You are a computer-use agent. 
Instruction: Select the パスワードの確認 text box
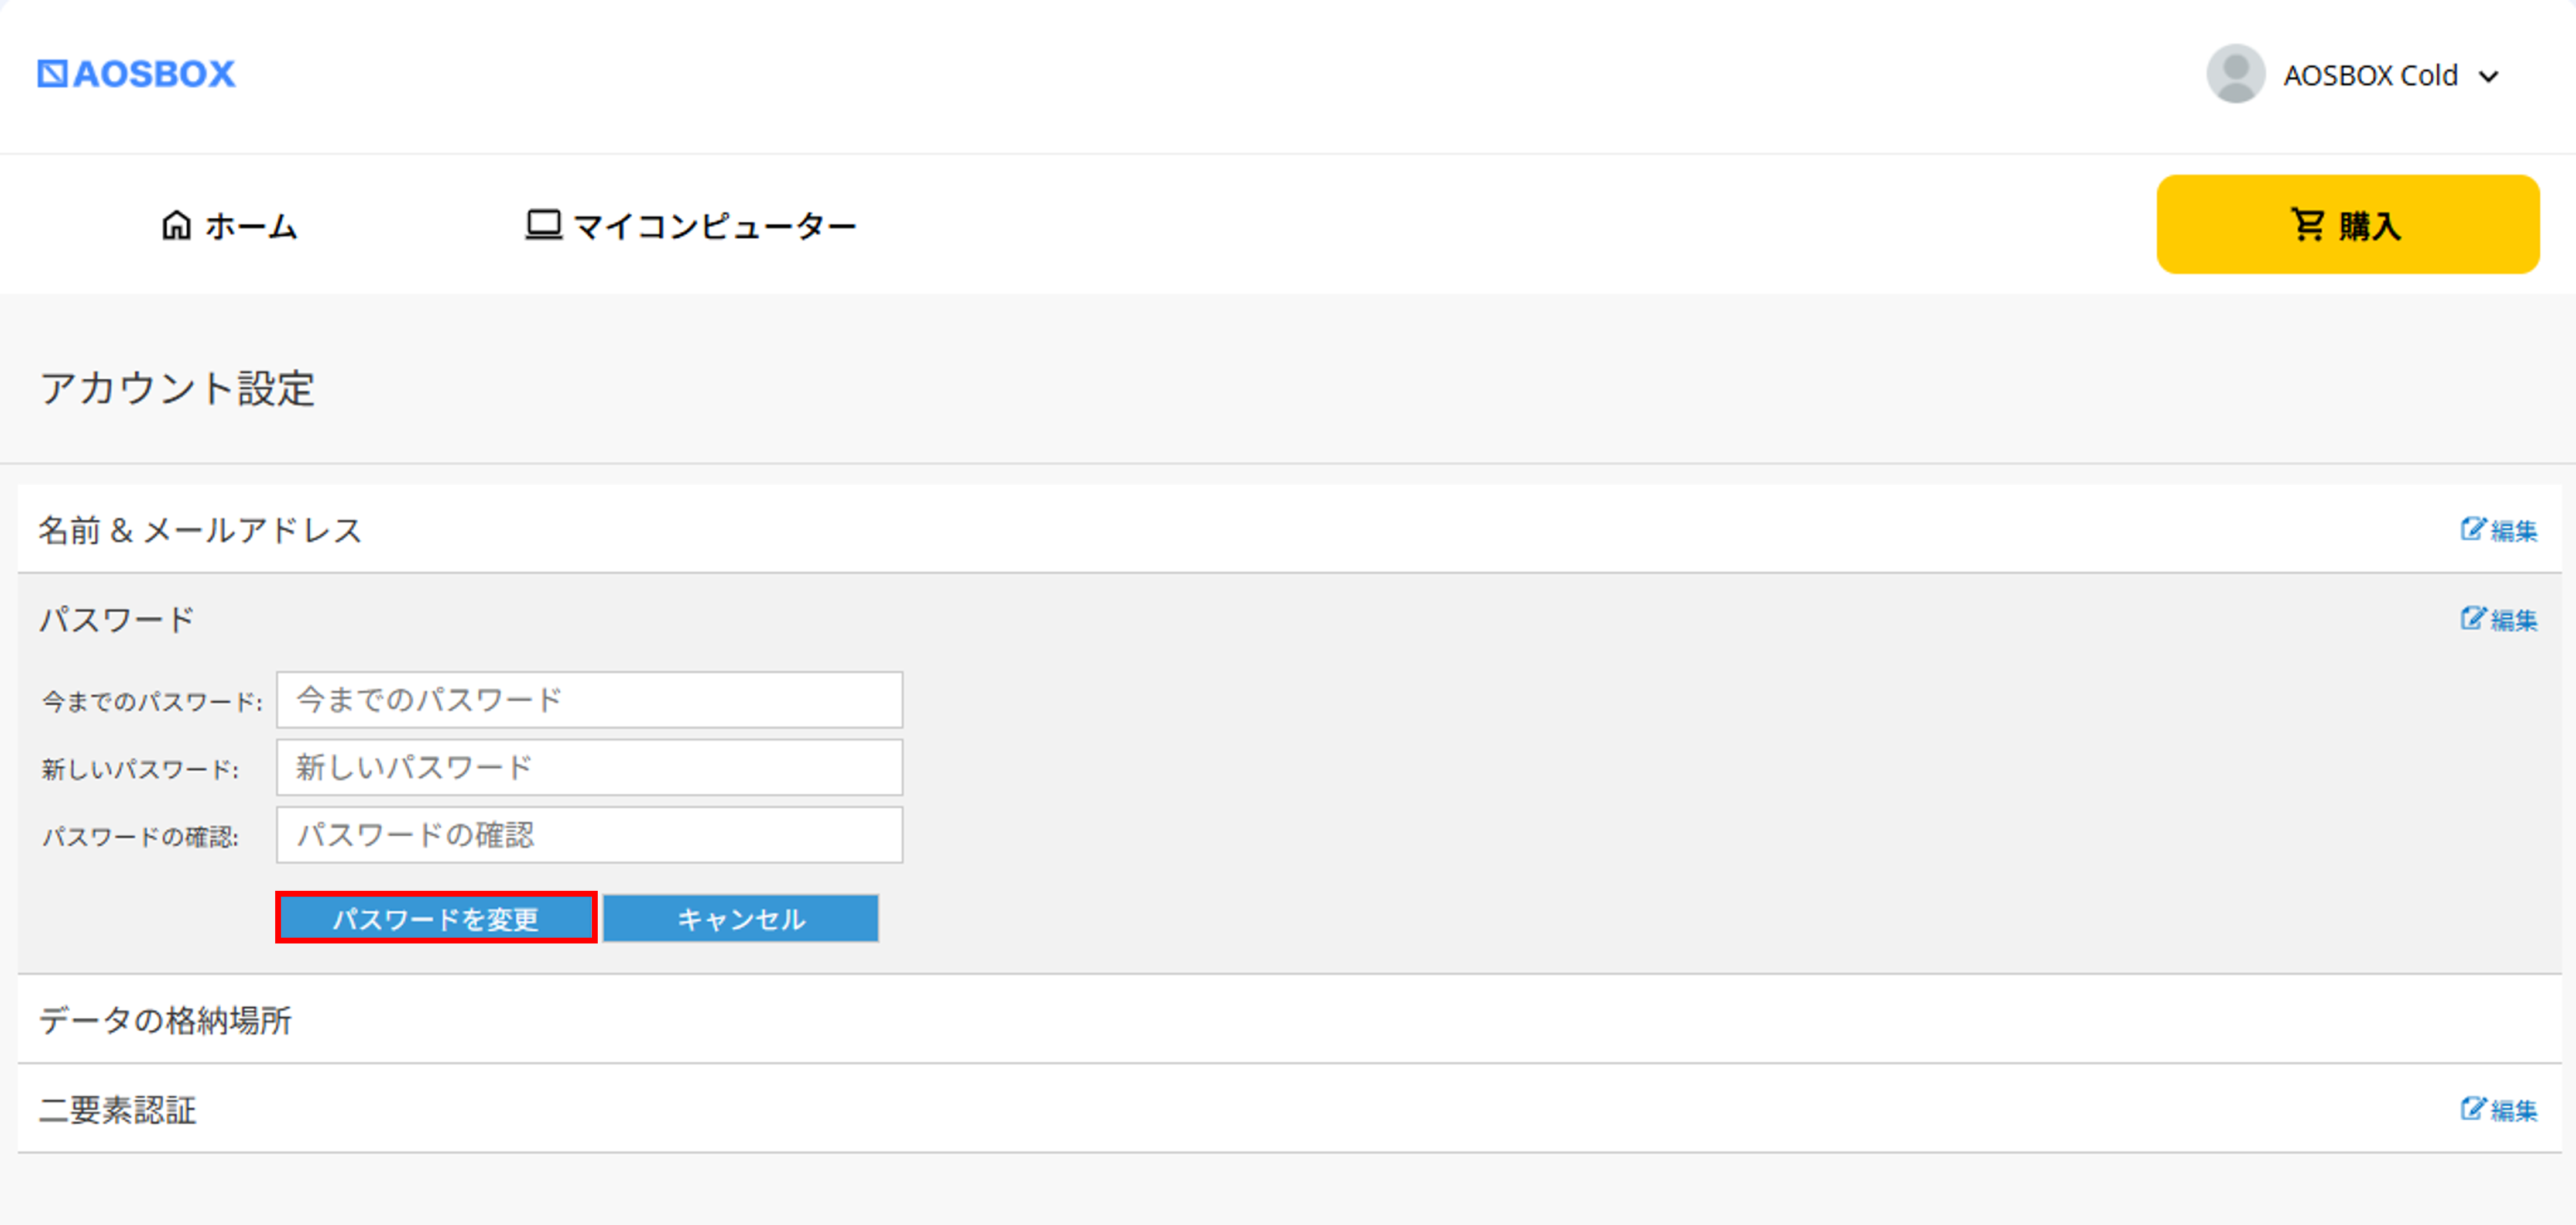(x=589, y=835)
